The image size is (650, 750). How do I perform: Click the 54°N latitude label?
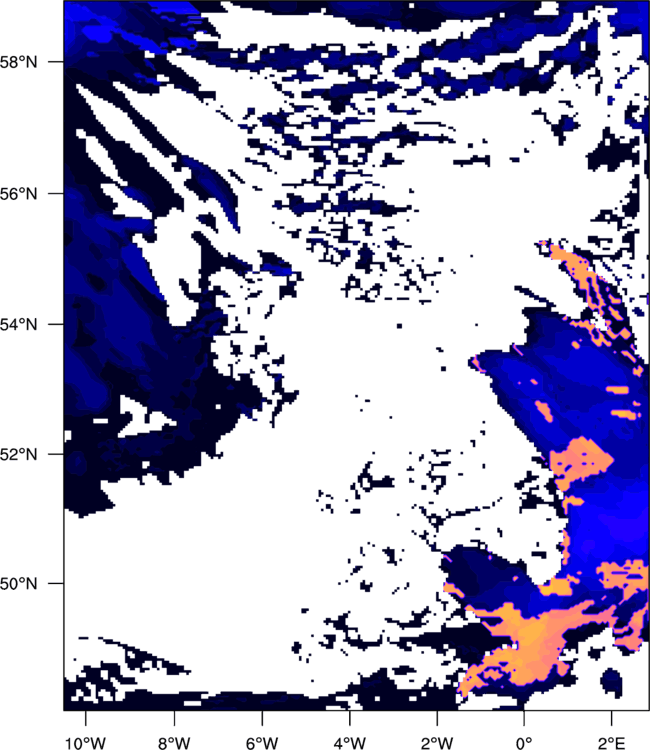tap(18, 324)
